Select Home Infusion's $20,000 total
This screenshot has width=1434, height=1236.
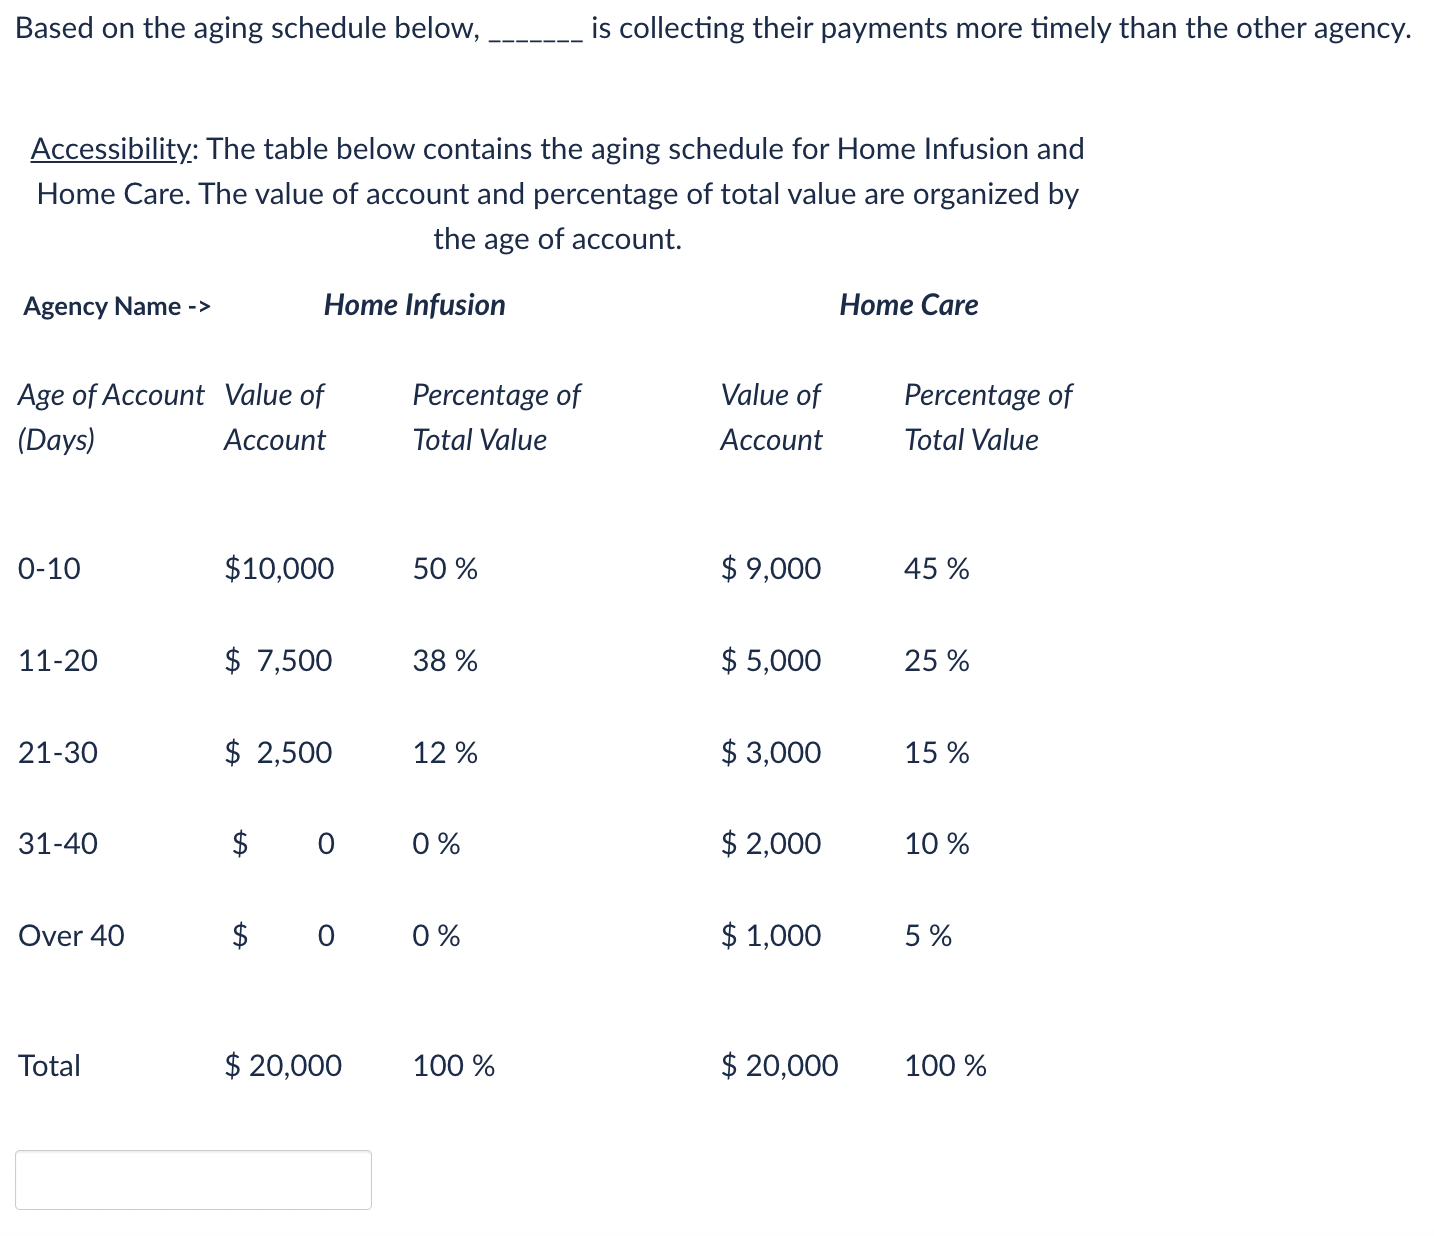coord(283,1065)
